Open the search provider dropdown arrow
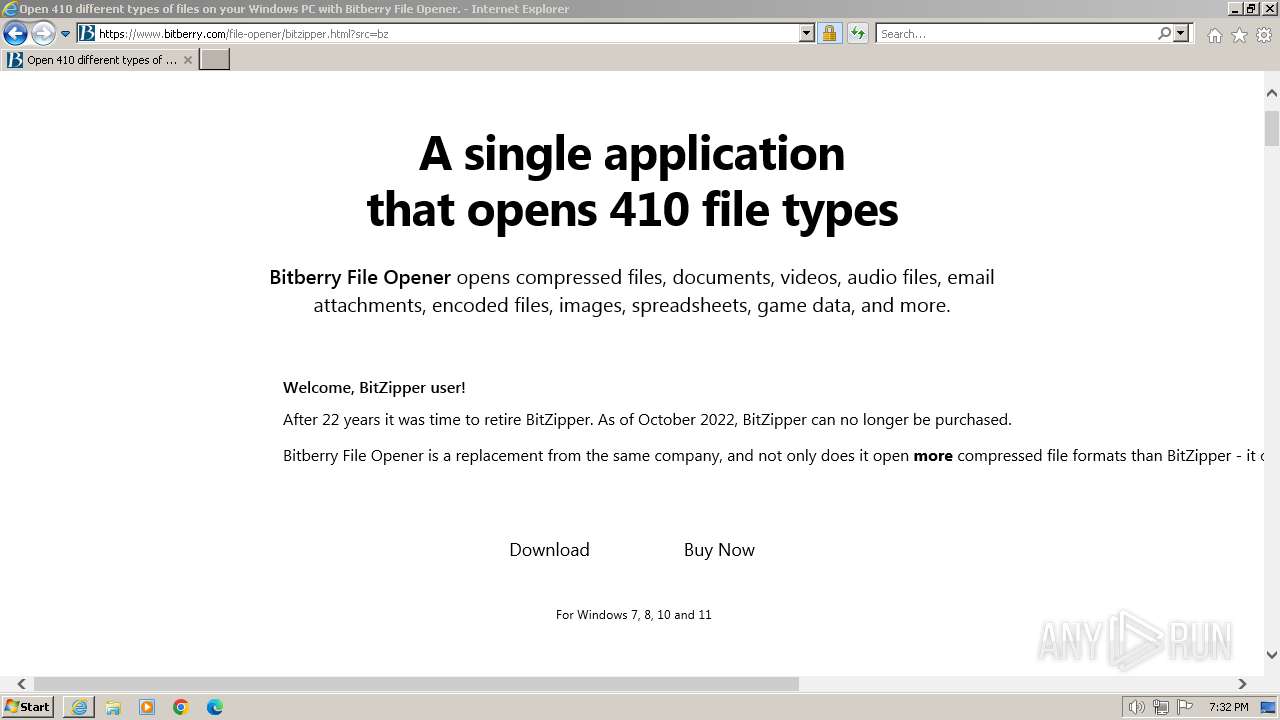 click(1181, 33)
